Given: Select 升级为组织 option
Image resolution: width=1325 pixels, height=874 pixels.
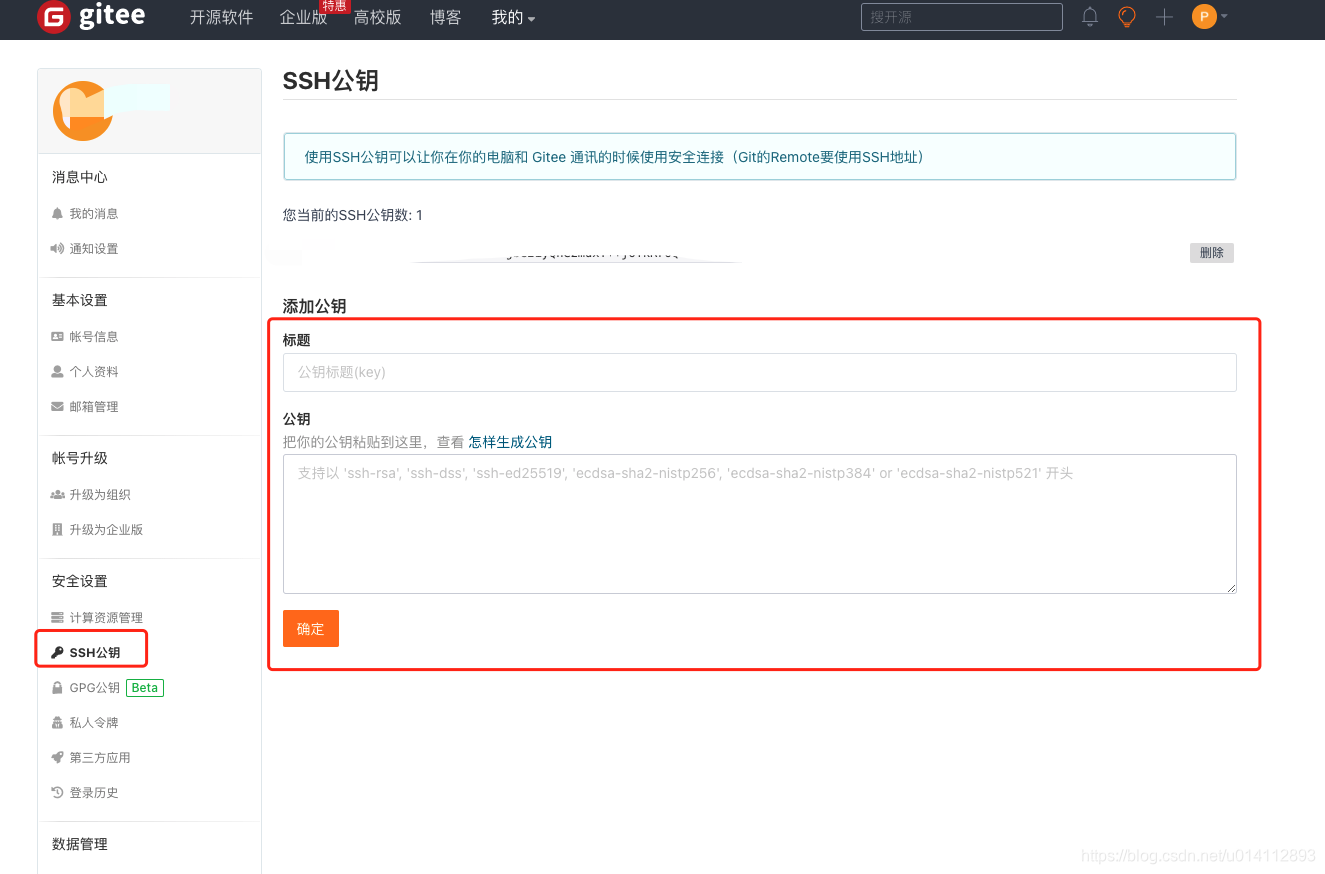Looking at the screenshot, I should coord(100,495).
